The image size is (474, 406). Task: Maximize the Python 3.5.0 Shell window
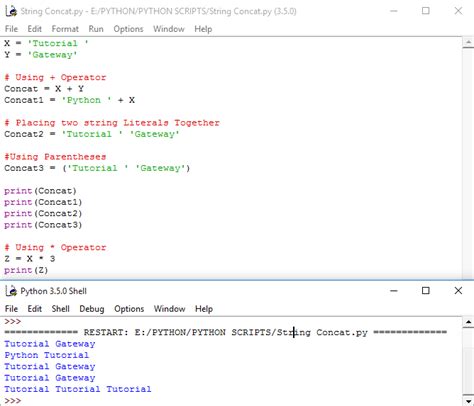tap(426, 291)
